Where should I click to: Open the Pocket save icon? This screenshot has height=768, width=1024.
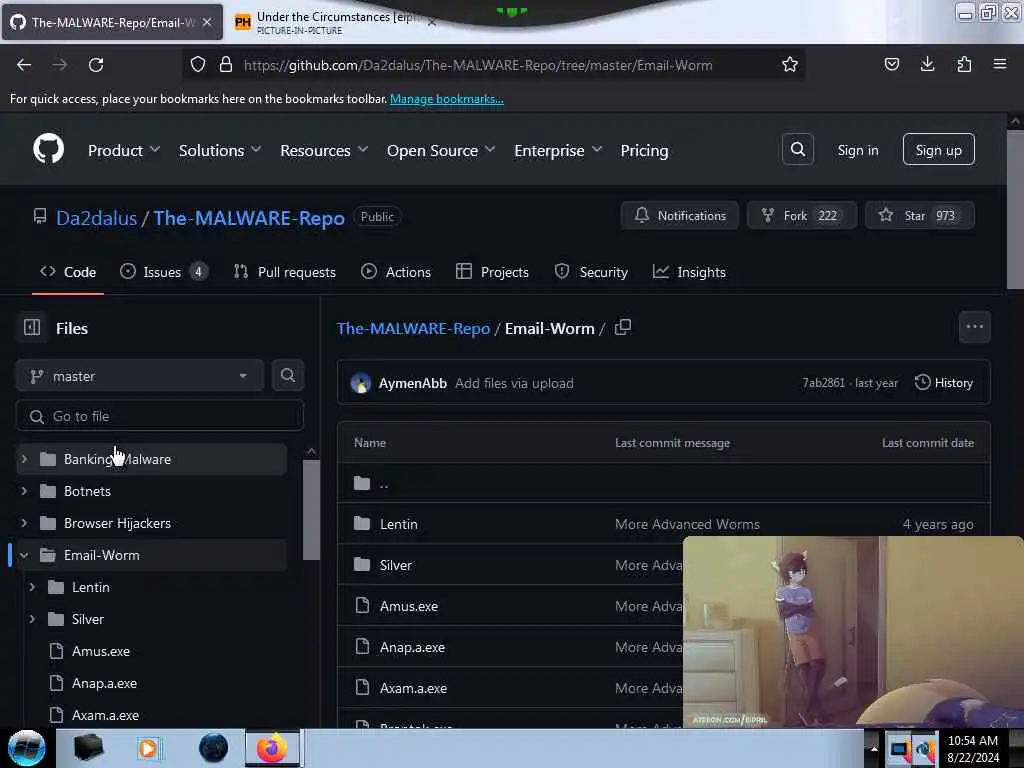point(891,64)
